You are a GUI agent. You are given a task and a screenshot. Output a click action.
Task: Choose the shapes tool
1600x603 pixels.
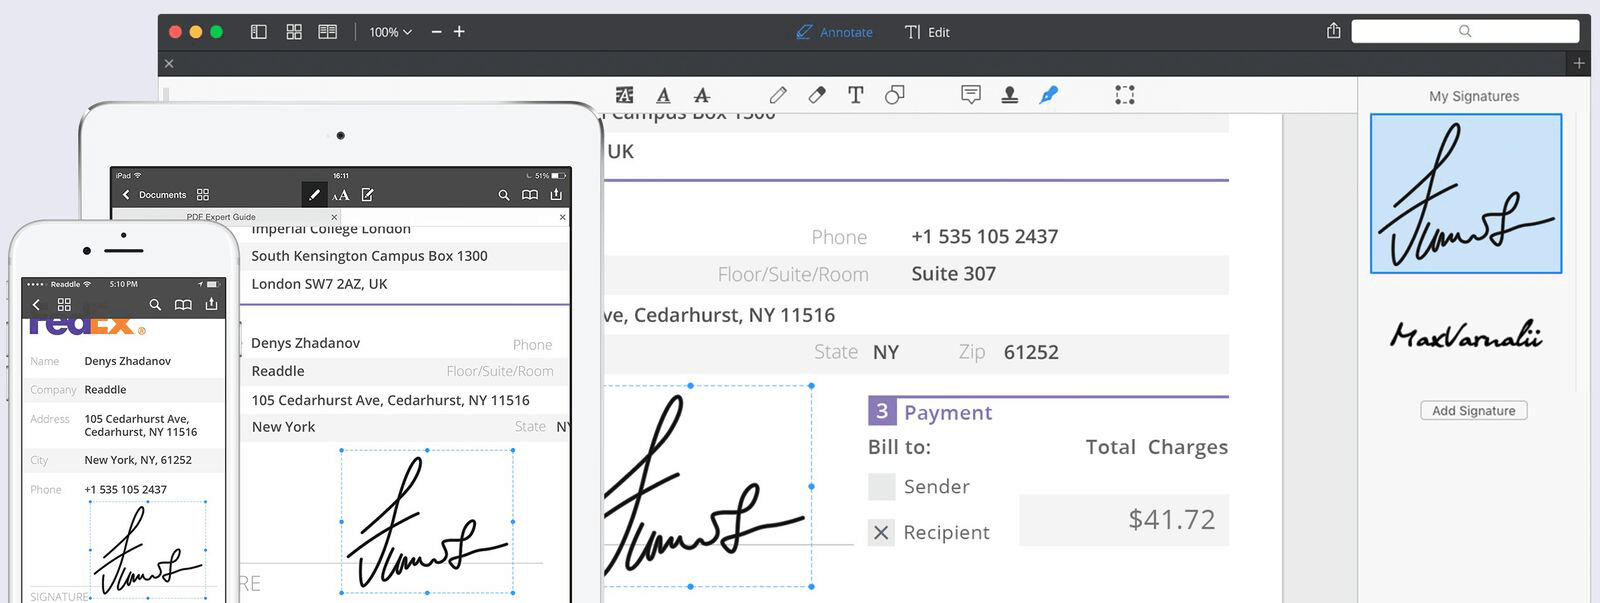pos(895,95)
